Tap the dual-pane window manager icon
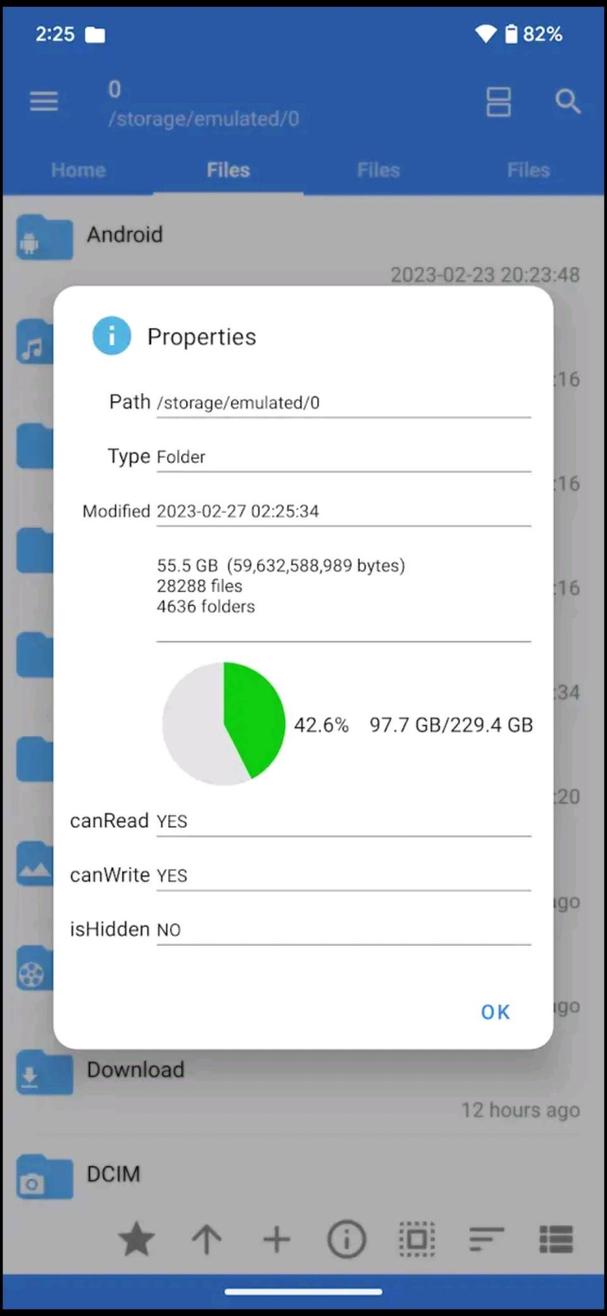 [x=498, y=101]
